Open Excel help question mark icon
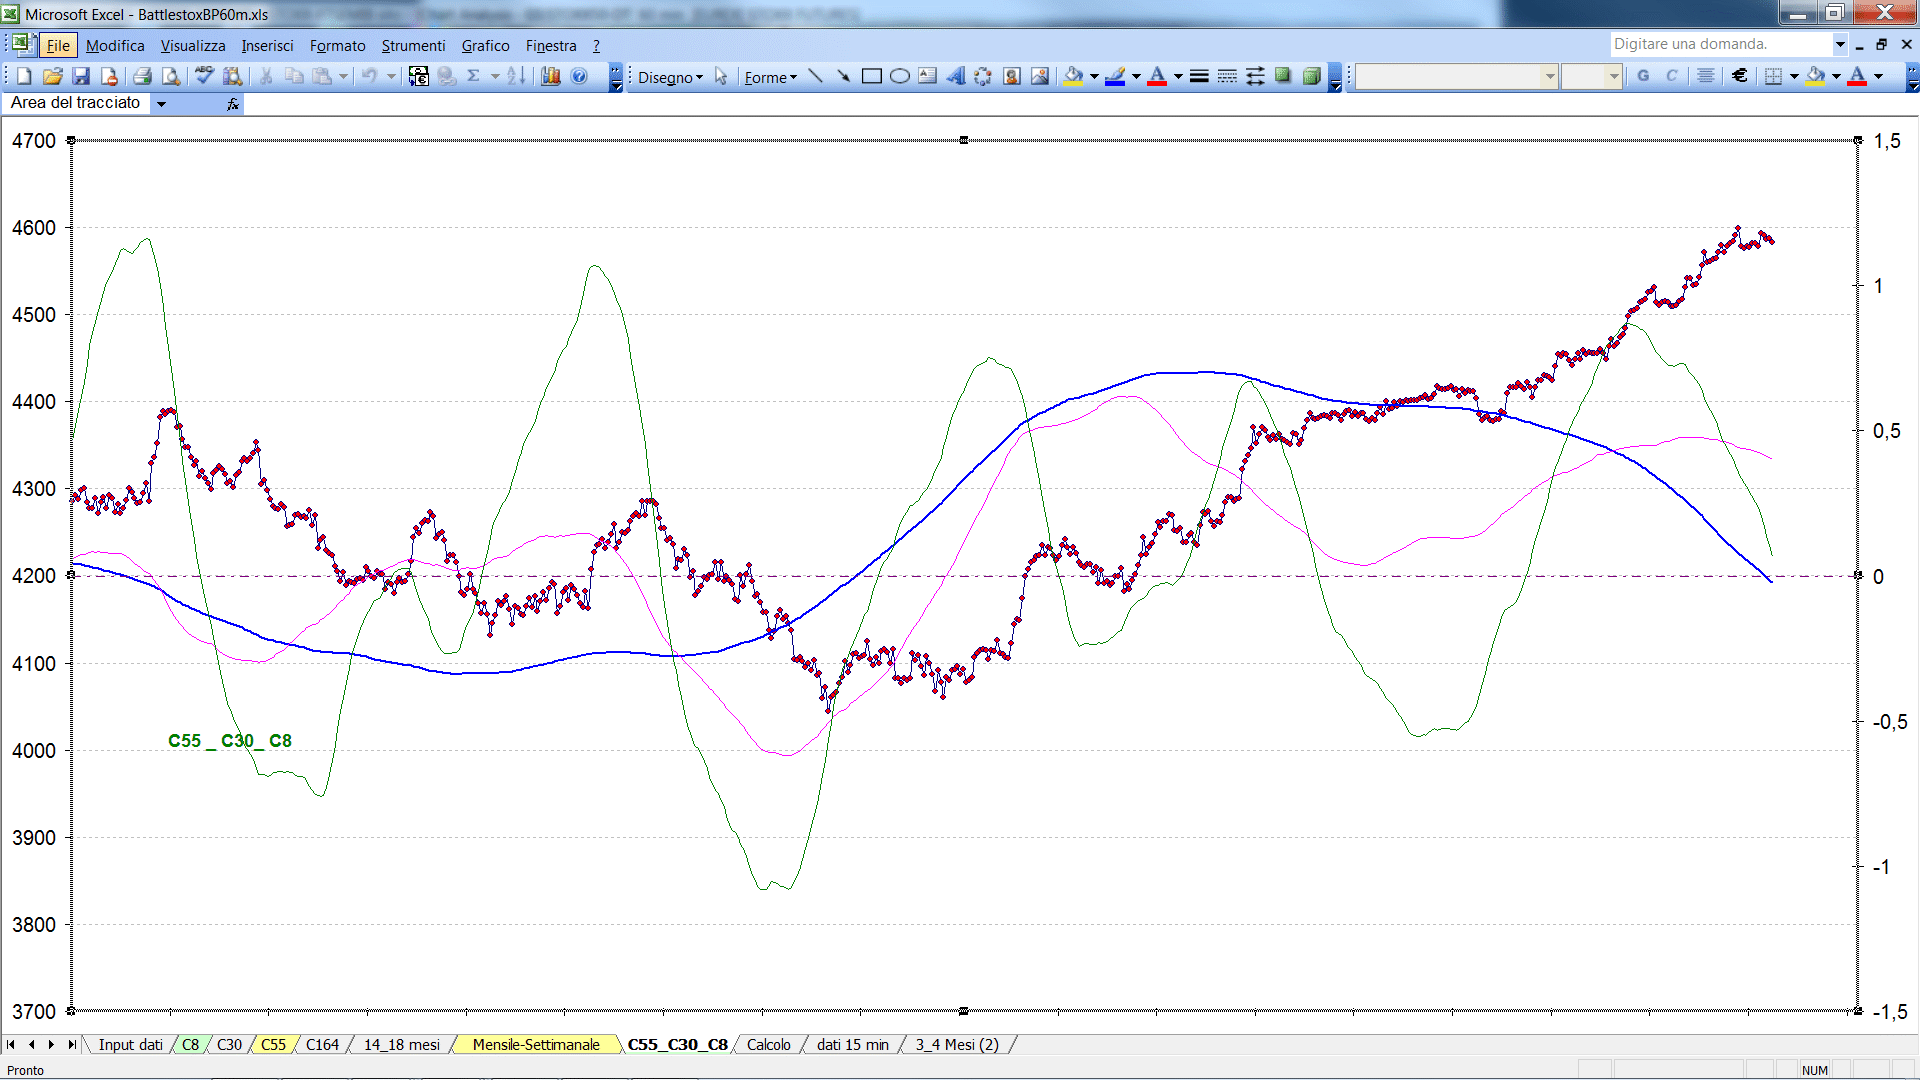This screenshot has height=1080, width=1920. tap(579, 76)
